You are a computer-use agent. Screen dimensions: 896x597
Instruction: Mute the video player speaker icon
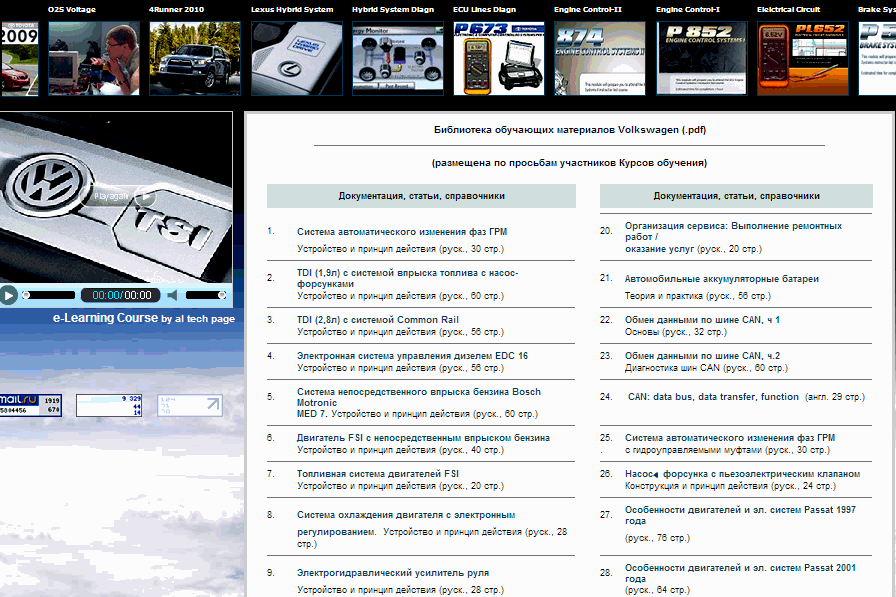(x=173, y=295)
